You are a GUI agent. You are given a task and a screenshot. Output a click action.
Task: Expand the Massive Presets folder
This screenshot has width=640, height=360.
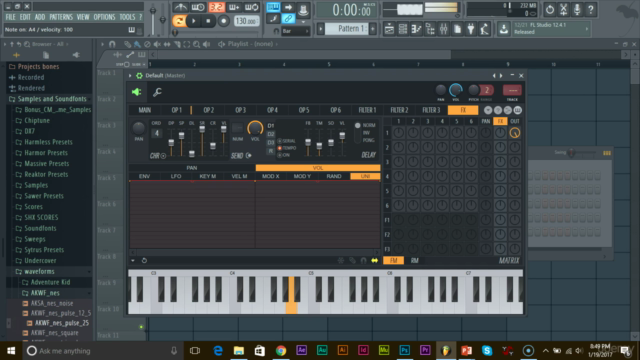[47, 163]
